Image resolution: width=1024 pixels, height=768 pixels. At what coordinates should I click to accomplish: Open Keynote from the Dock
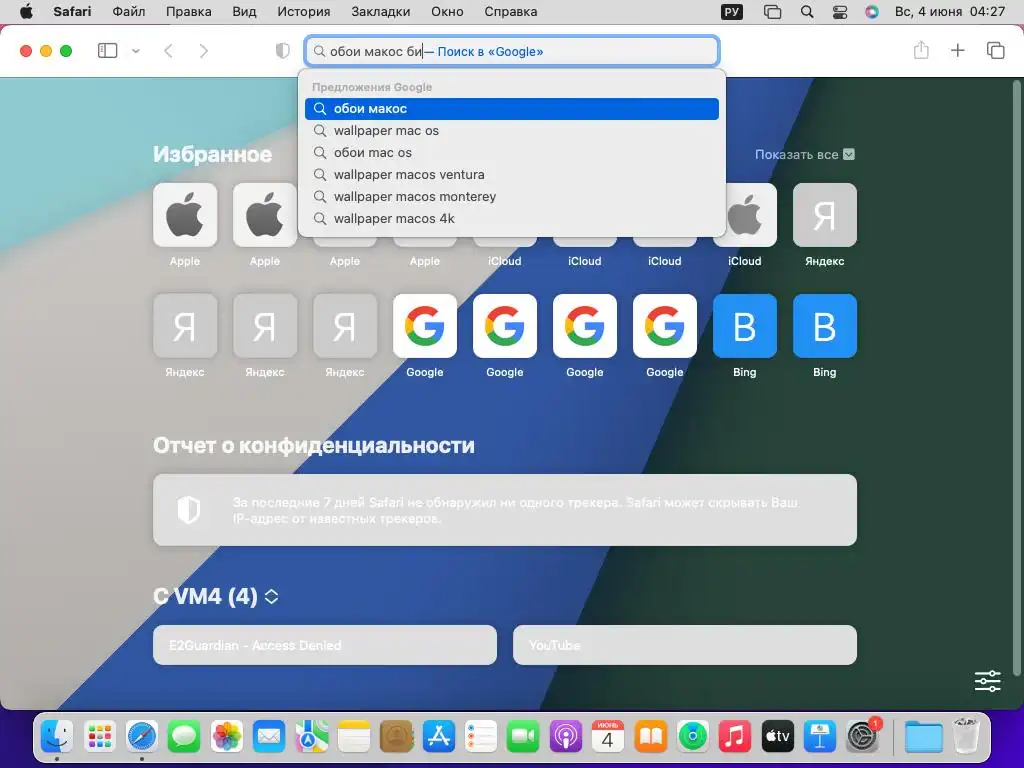tap(820, 737)
